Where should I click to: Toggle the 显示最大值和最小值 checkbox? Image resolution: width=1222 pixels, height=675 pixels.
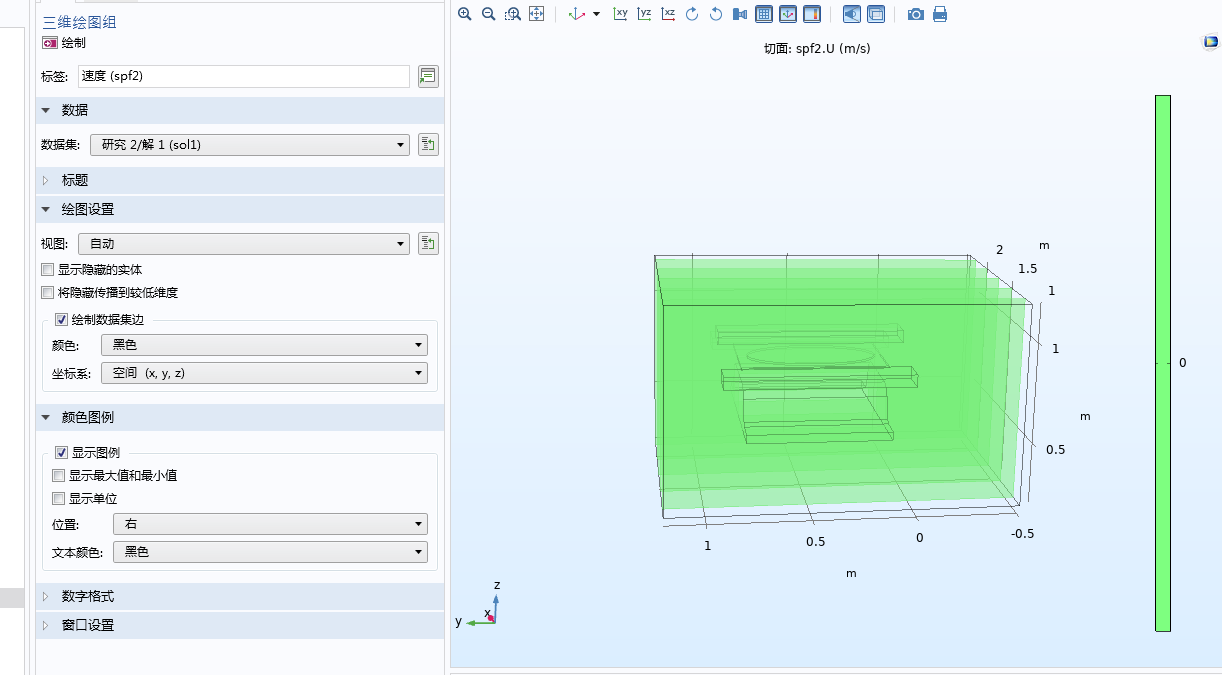pyautogui.click(x=59, y=476)
